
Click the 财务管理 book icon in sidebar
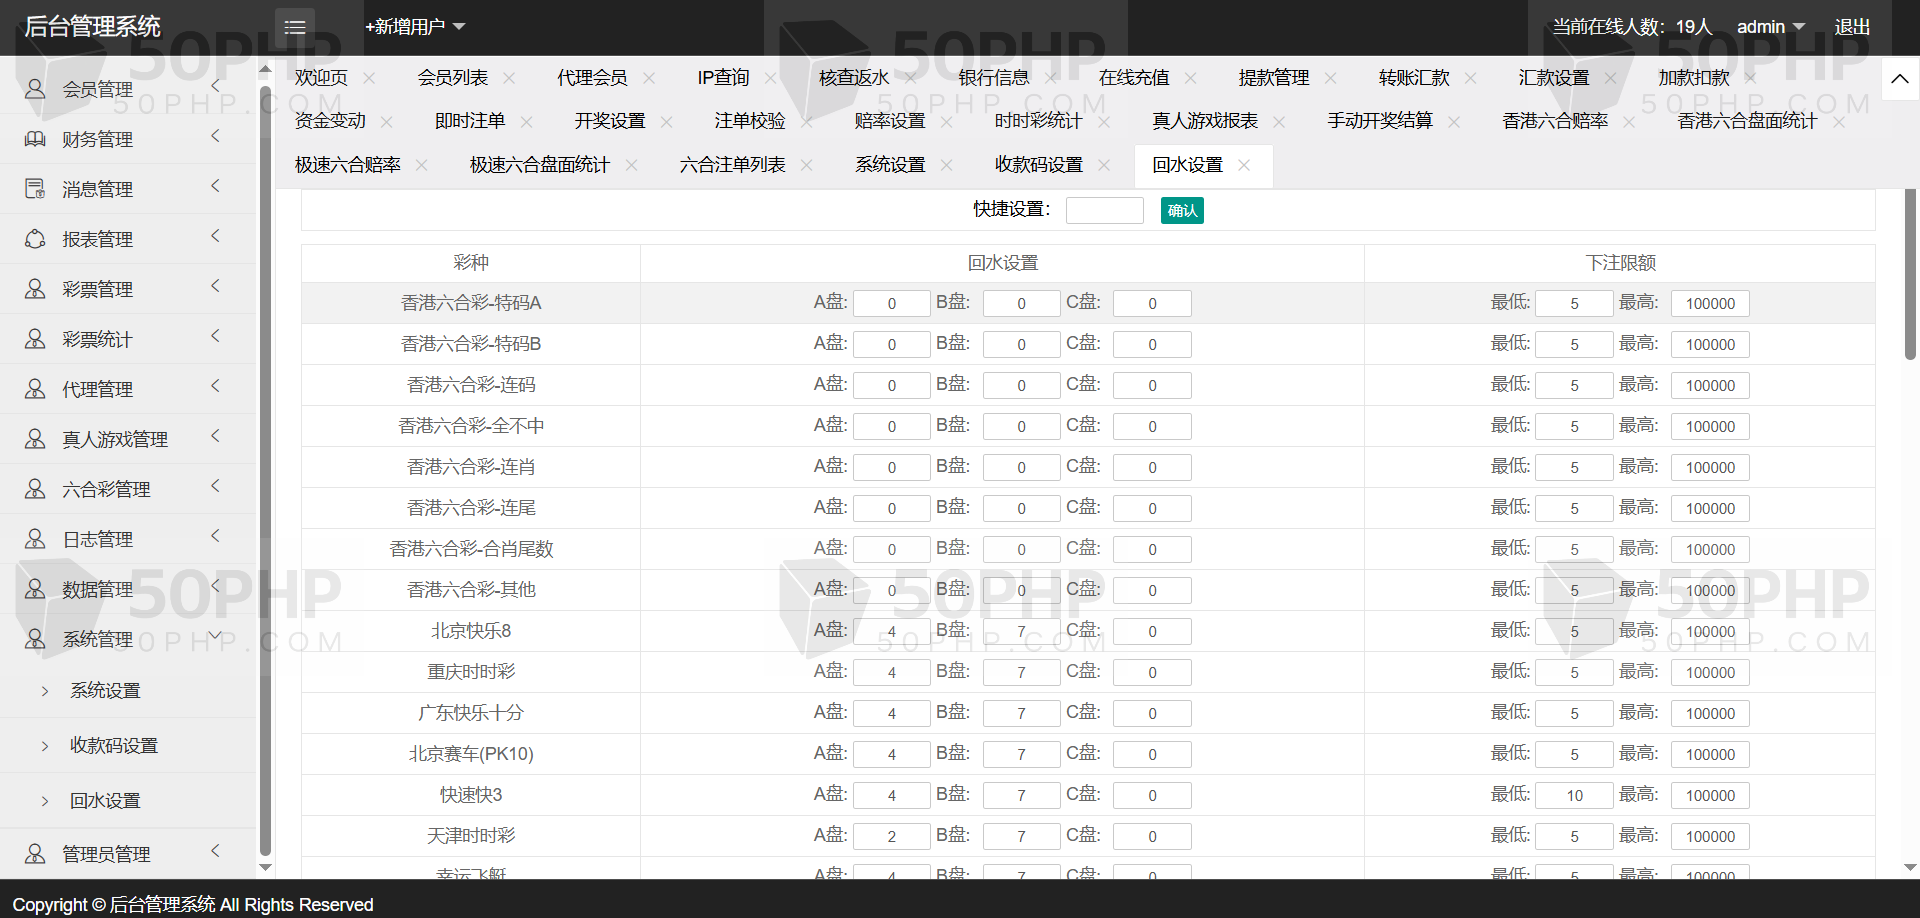coord(35,139)
